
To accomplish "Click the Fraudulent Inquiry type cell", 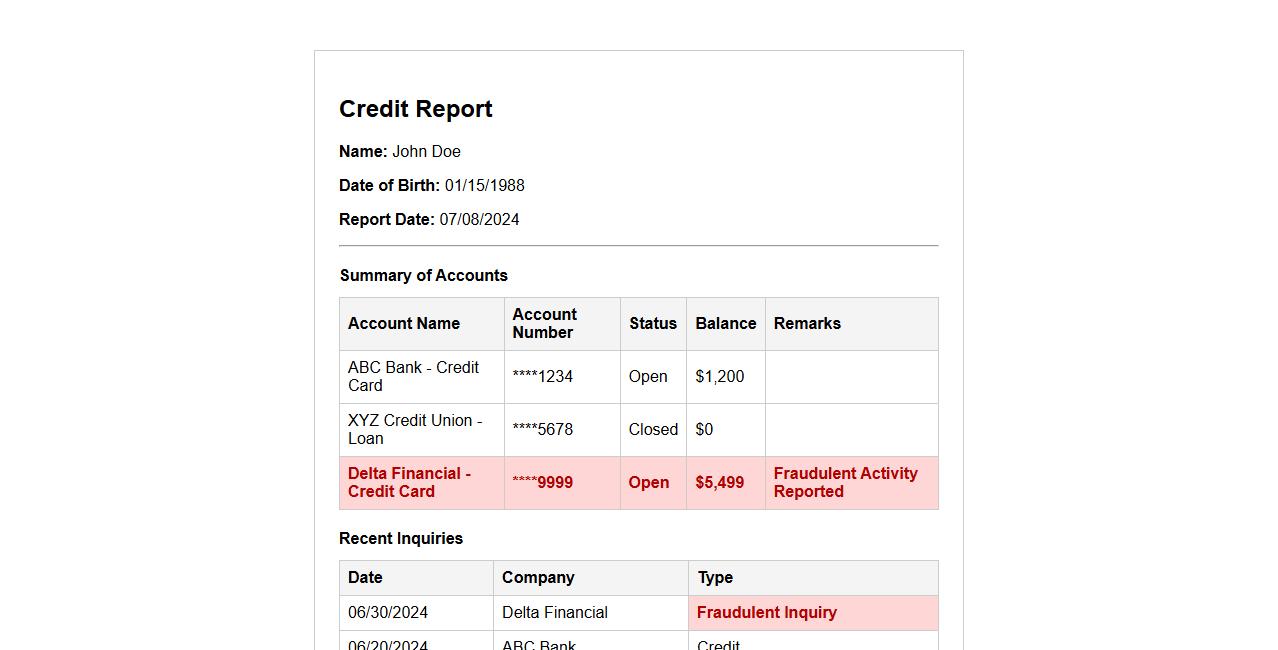I will click(767, 613).
